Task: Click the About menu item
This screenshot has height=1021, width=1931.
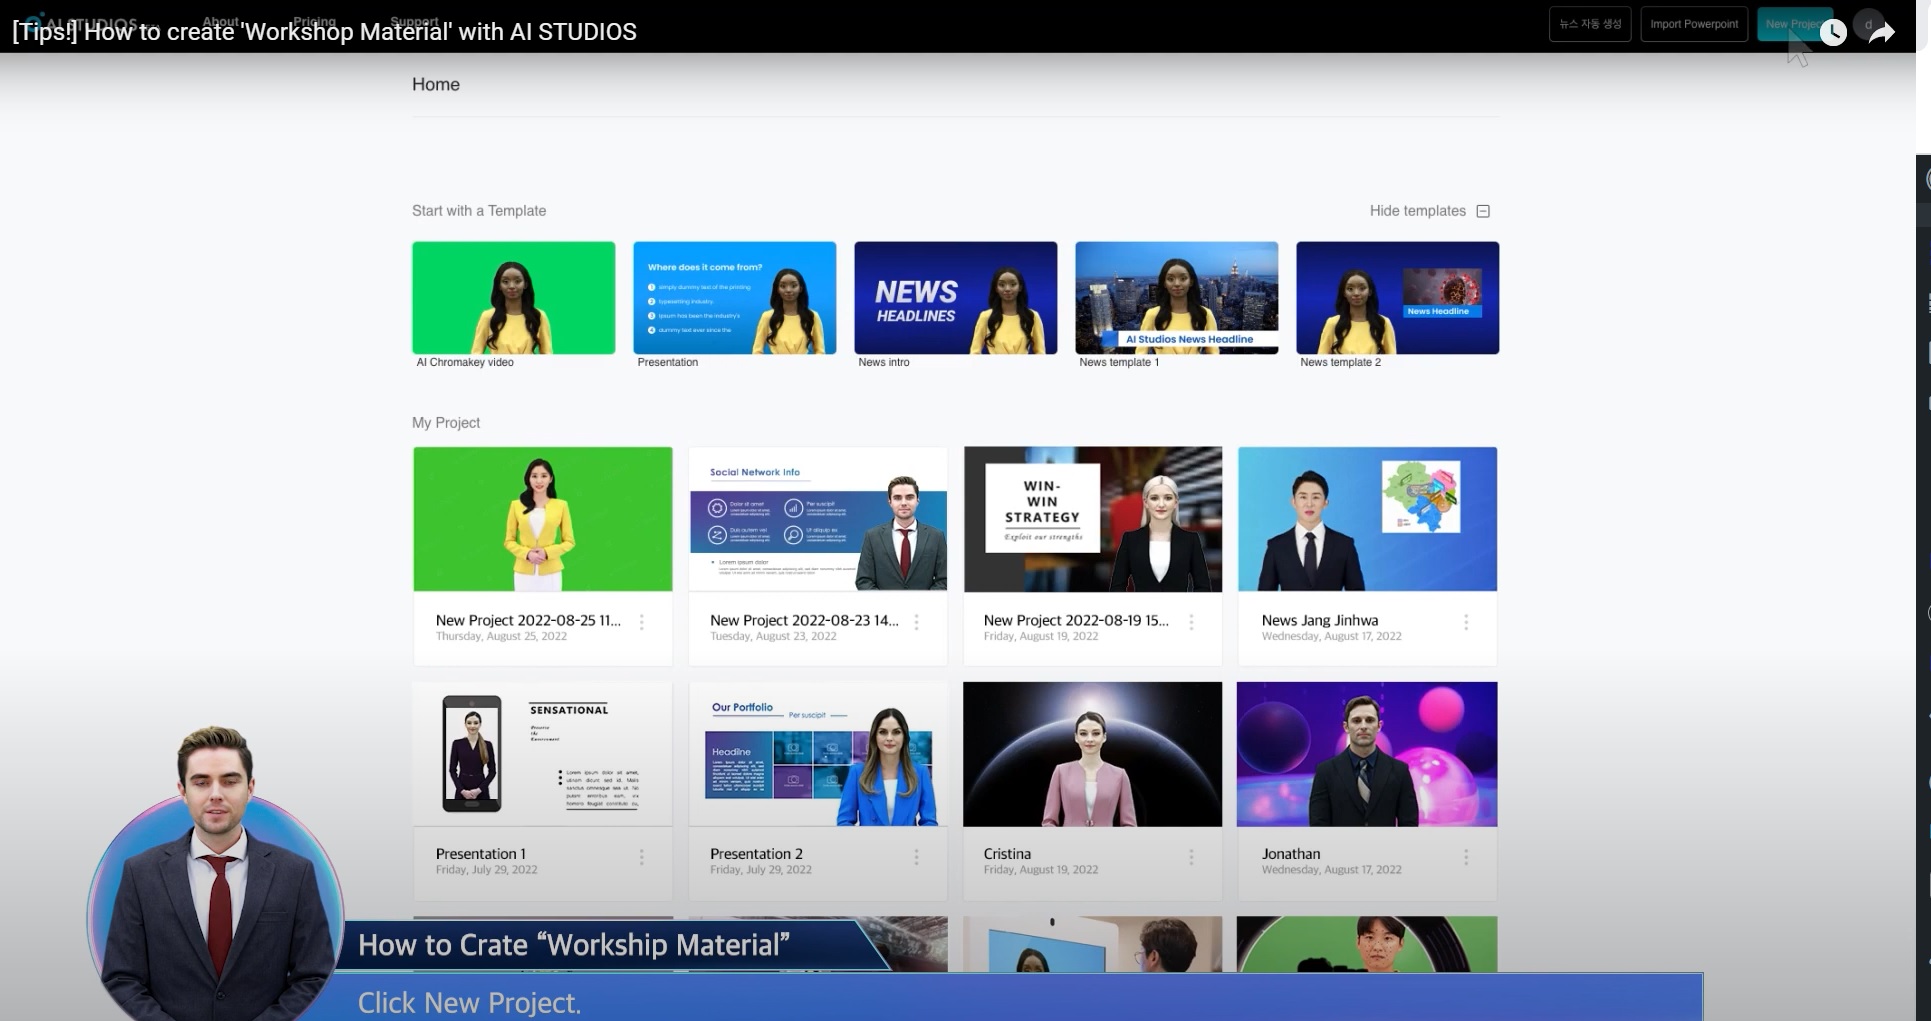Action: click(221, 21)
